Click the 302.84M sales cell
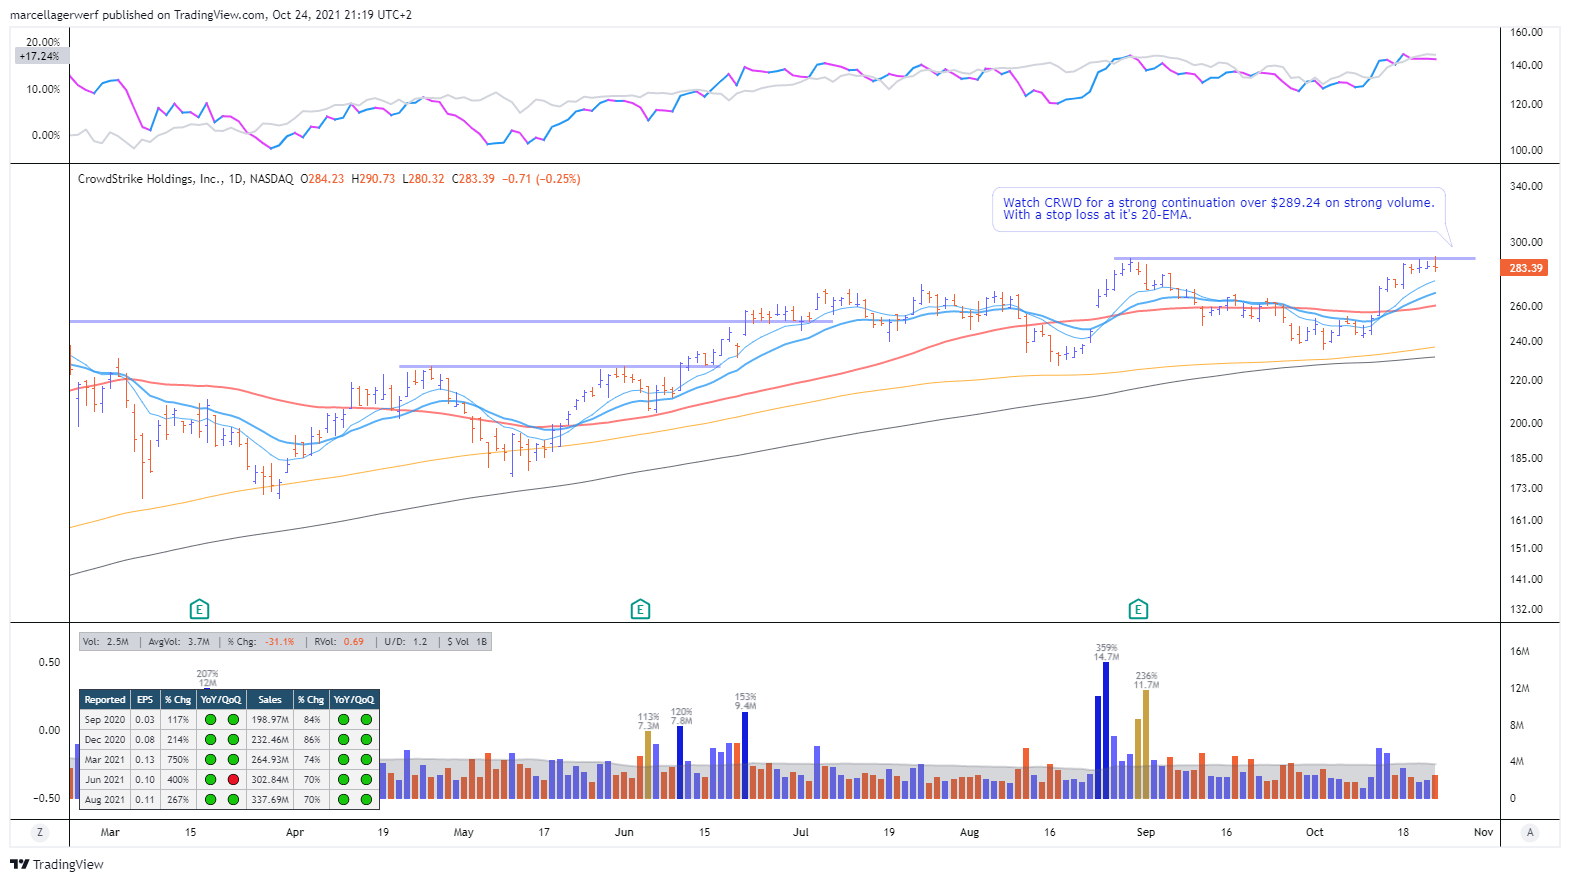This screenshot has height=882, width=1570. [x=270, y=780]
